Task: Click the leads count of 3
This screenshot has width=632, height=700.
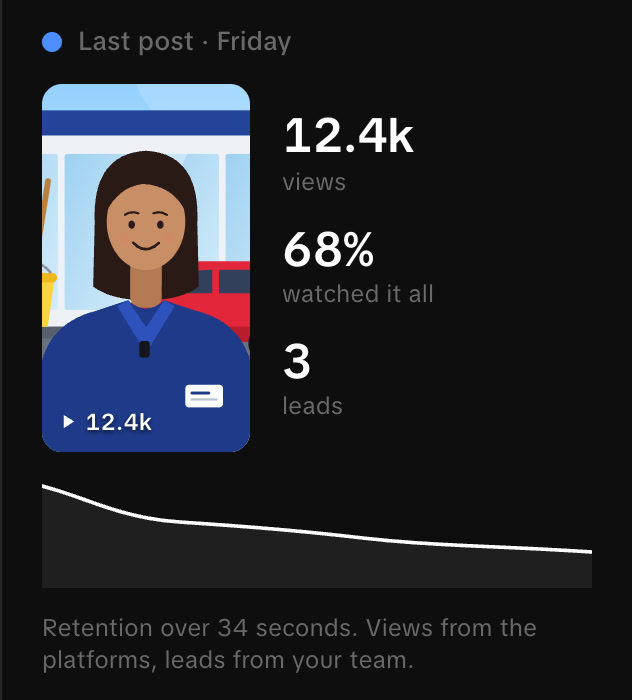Action: pos(297,361)
